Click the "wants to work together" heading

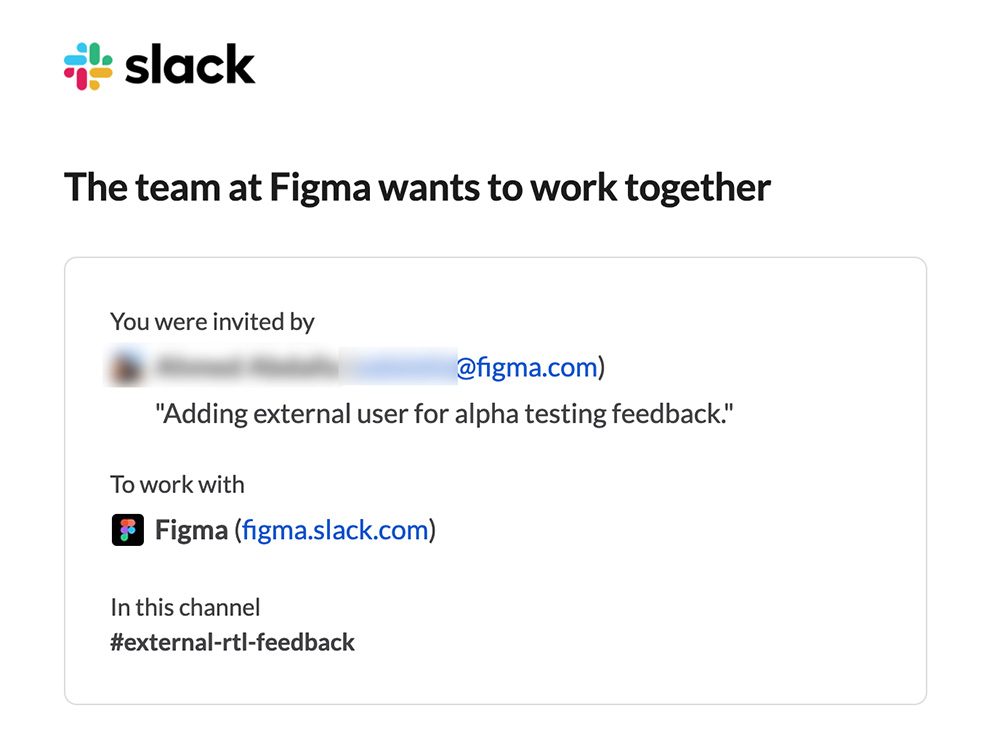coord(558,187)
